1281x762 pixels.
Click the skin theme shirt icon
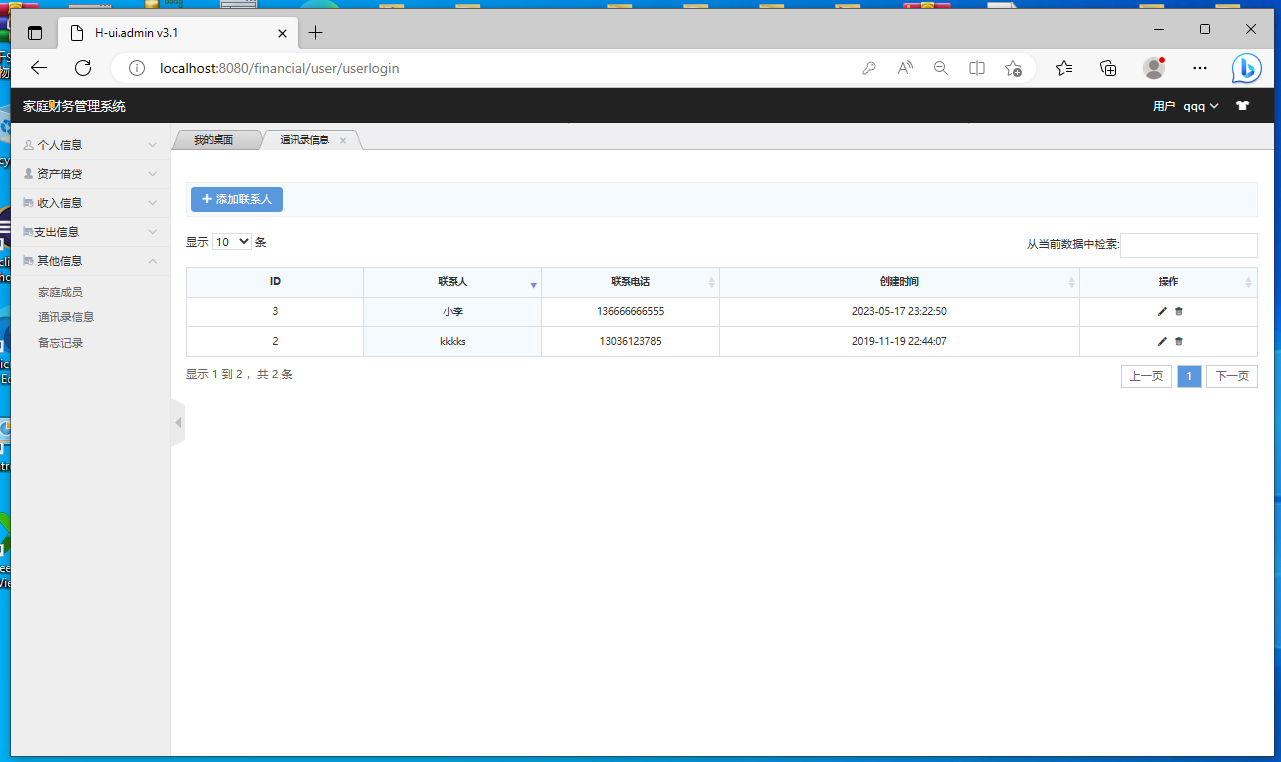tap(1243, 106)
